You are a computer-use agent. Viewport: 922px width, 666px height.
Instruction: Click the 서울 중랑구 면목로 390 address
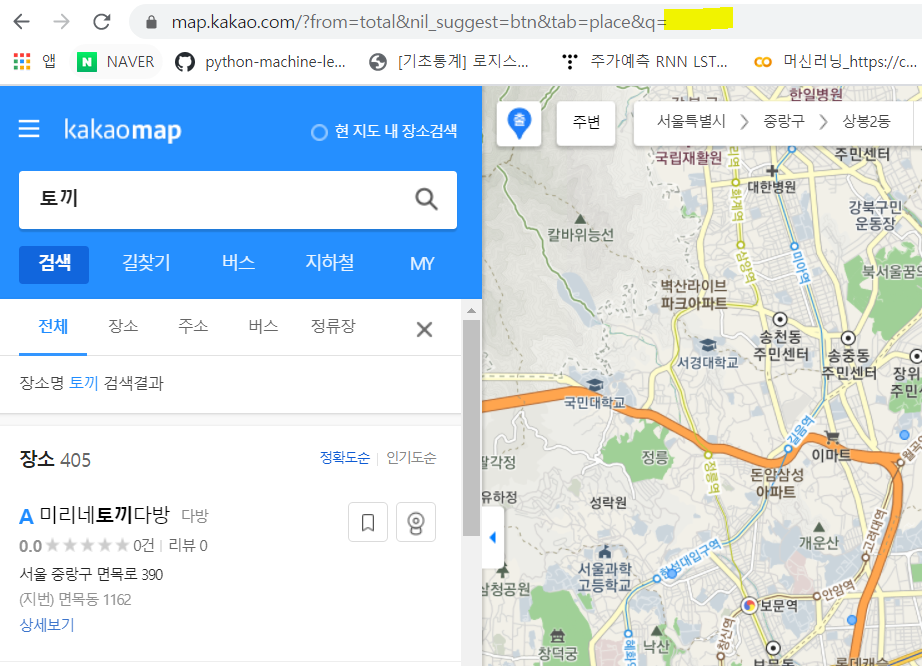tap(91, 574)
